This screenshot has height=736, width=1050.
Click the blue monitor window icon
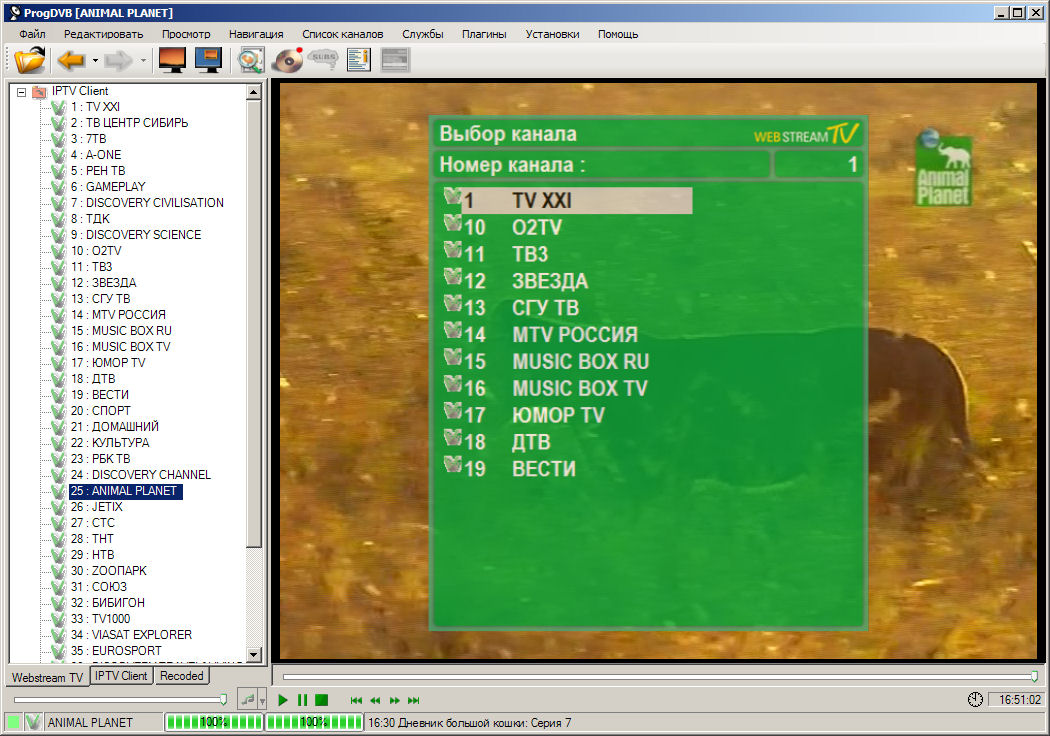(x=209, y=60)
